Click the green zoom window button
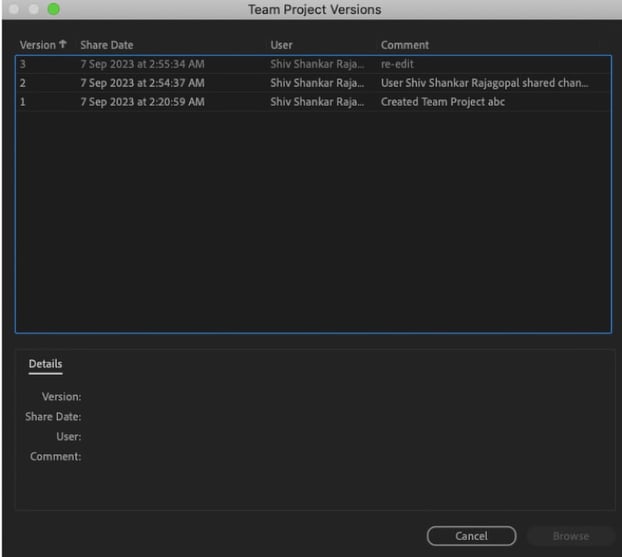Image resolution: width=622 pixels, height=557 pixels. click(53, 9)
